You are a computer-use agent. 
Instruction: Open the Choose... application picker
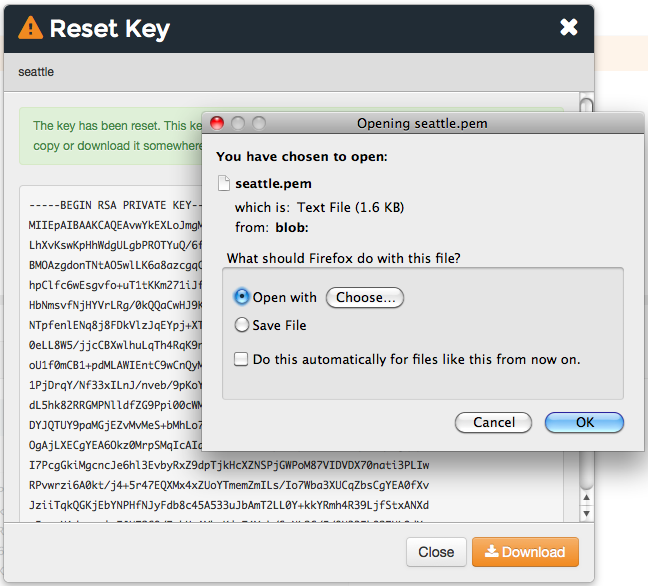tap(366, 297)
